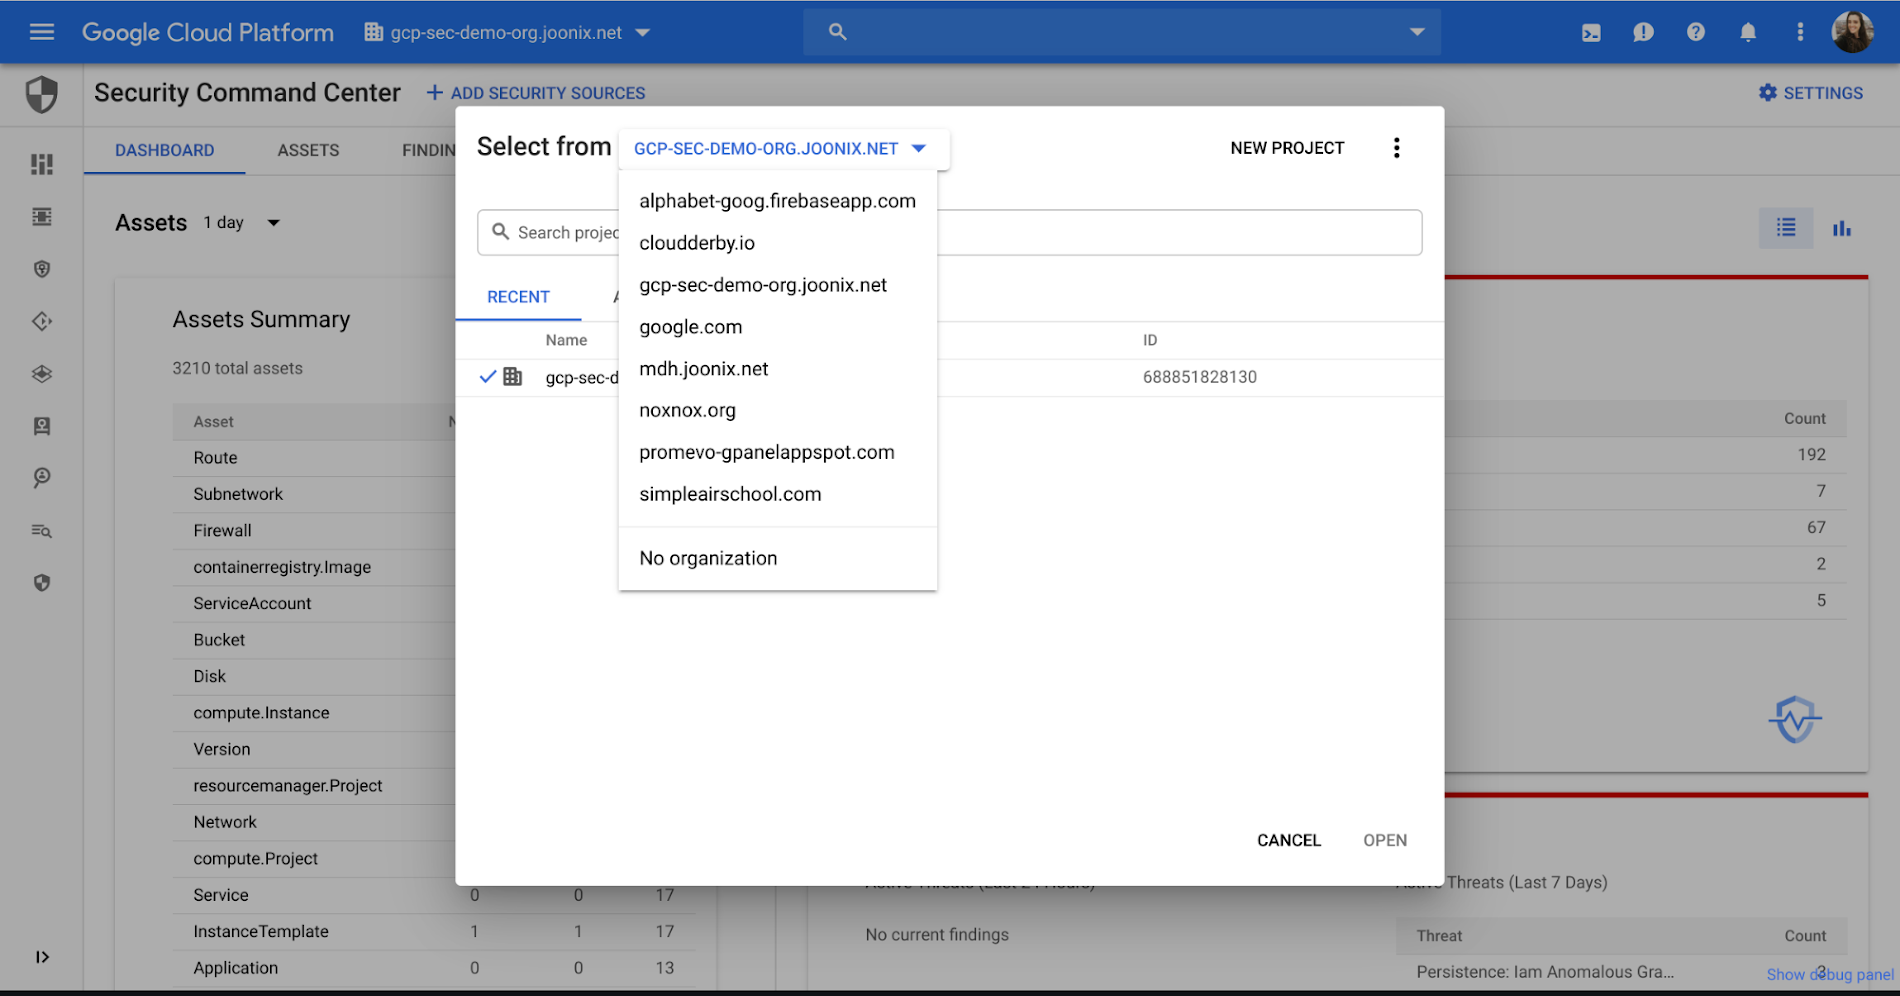Open top bar more options menu

coord(1800,32)
